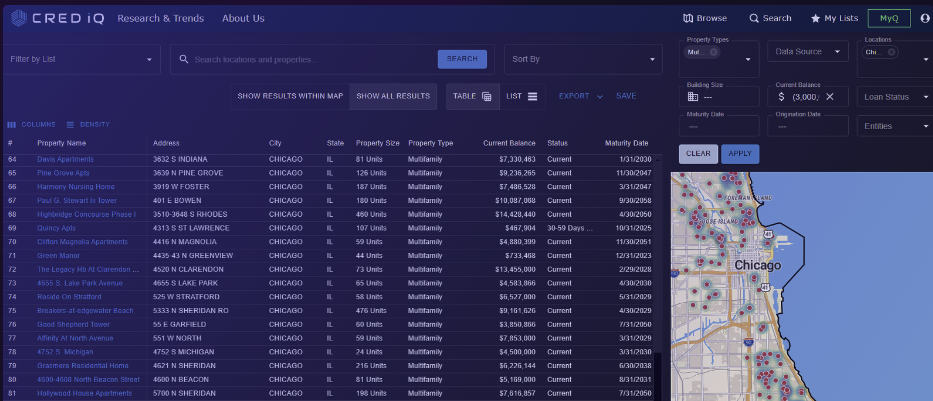Expand Locations dropdown arrow

926,59
